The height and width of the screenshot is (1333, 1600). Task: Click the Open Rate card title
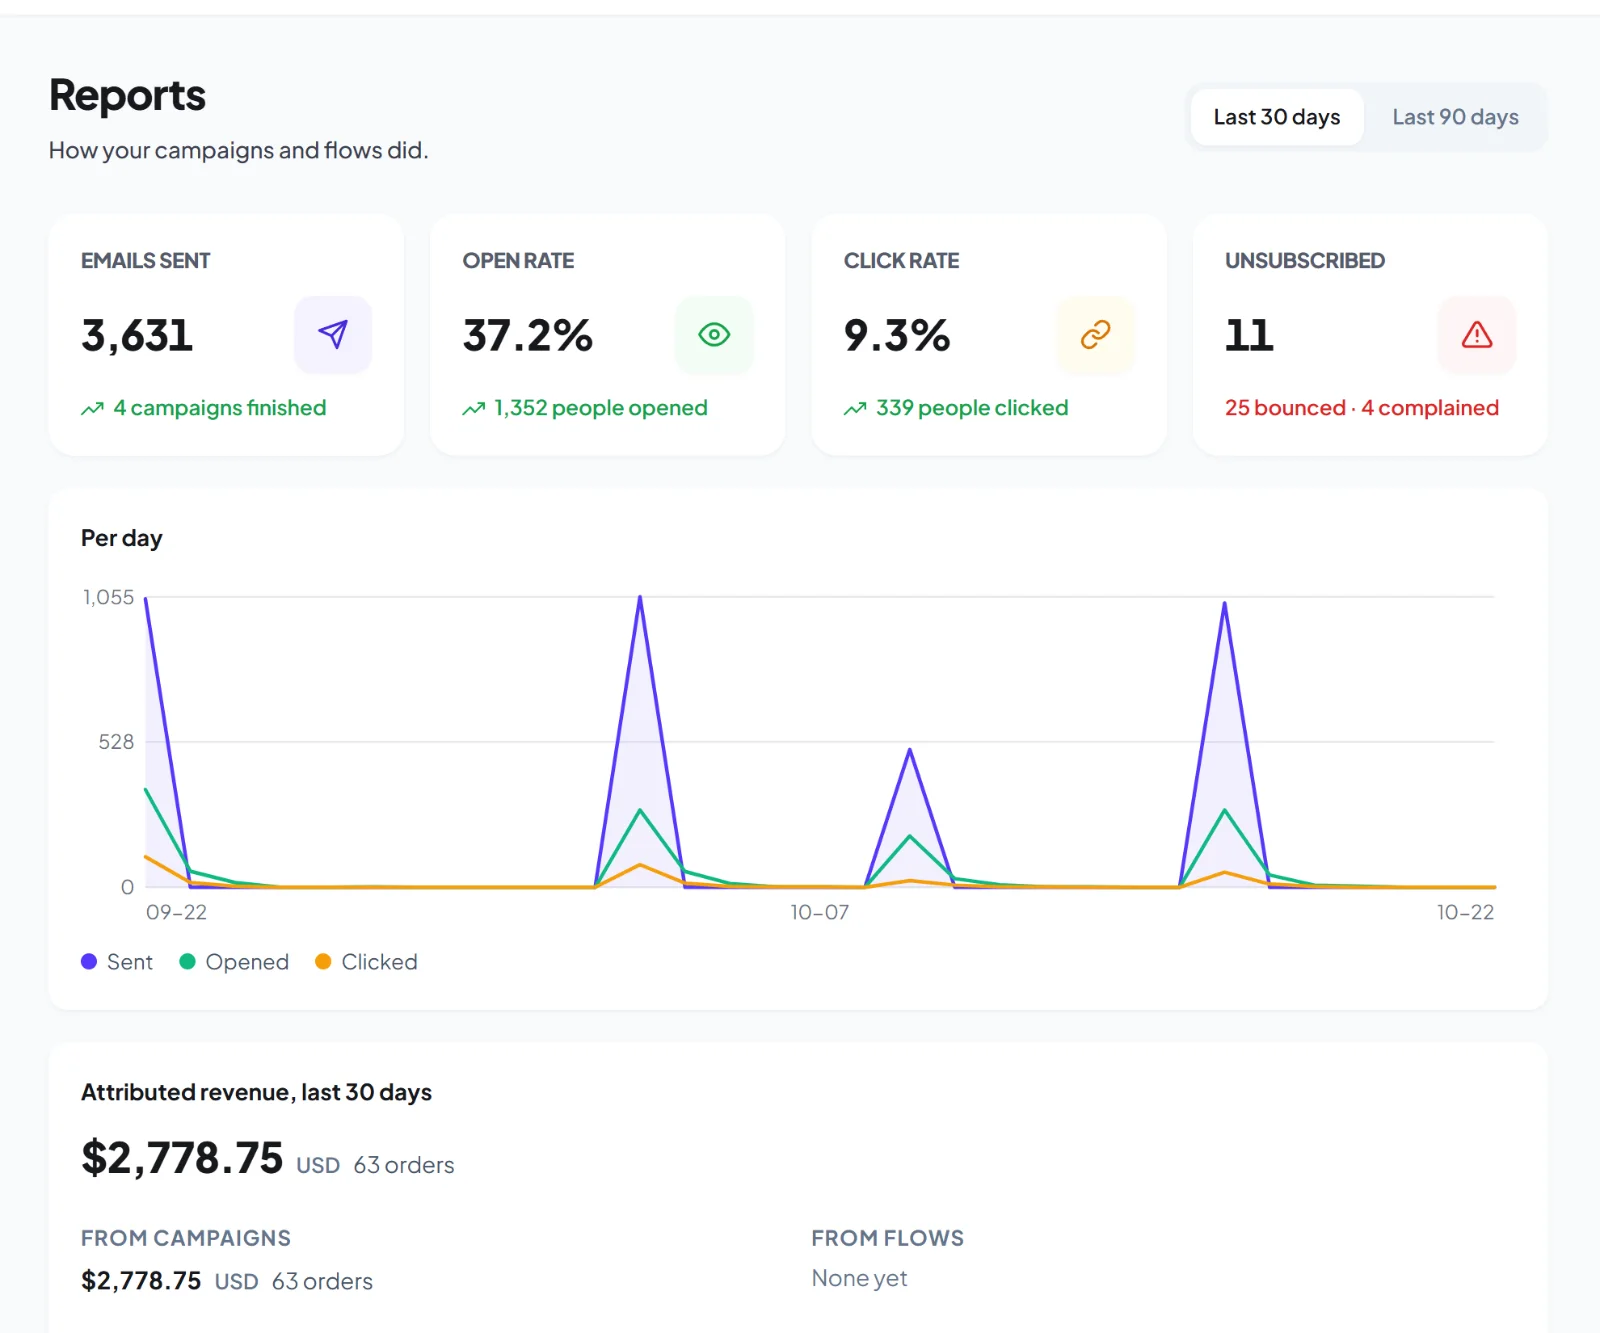click(518, 261)
